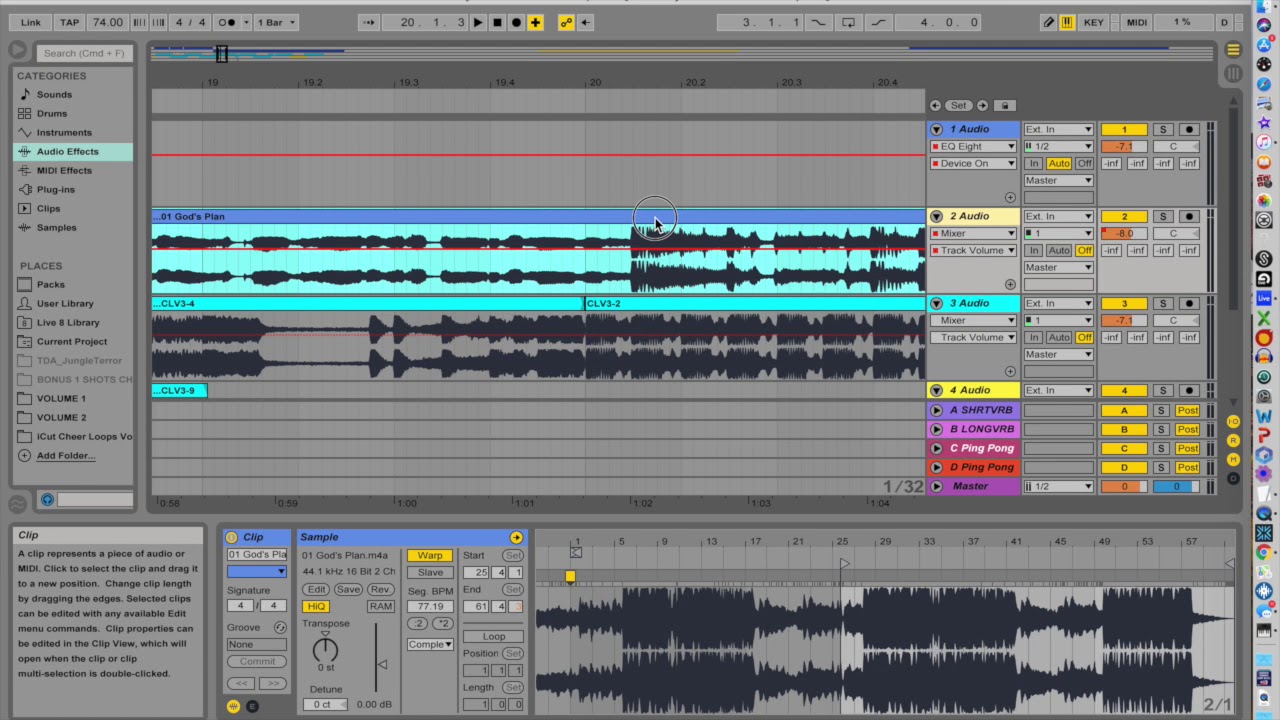
Task: Select Audio Effects category in browser
Action: tap(67, 151)
